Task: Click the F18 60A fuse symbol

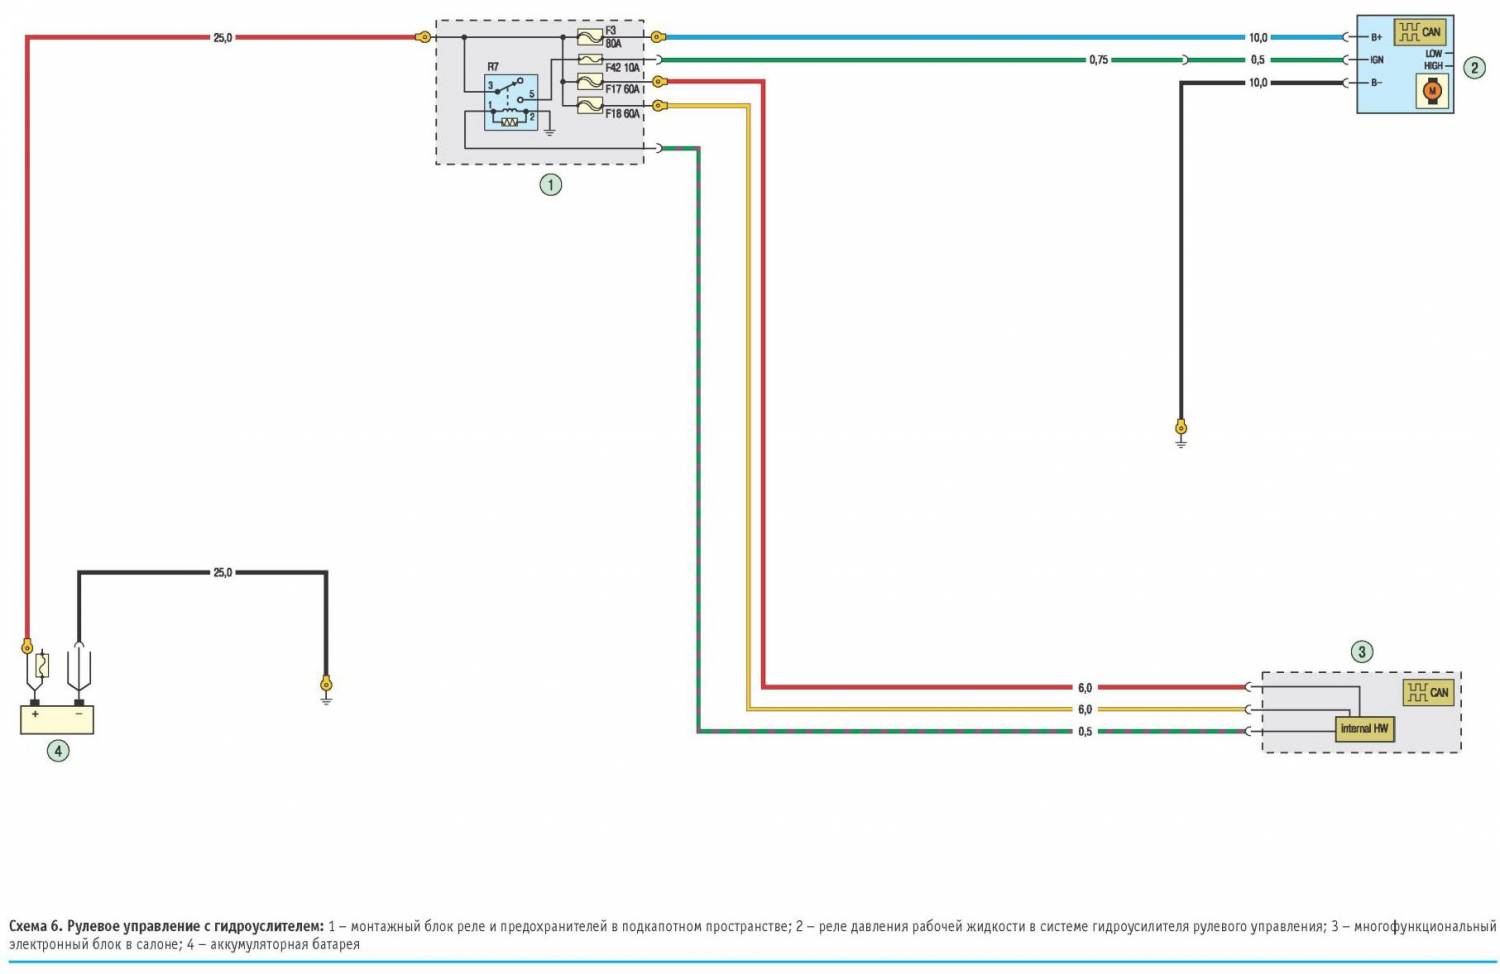Action: point(589,104)
